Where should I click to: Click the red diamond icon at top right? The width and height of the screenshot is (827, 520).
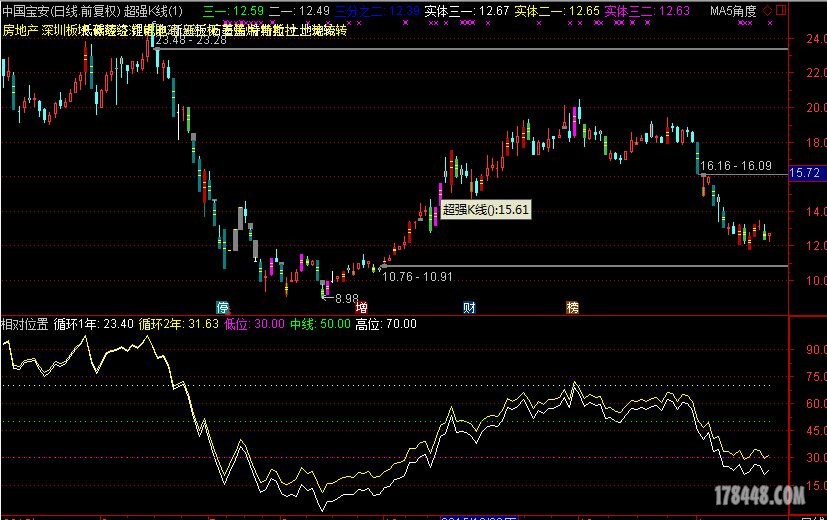[x=767, y=11]
